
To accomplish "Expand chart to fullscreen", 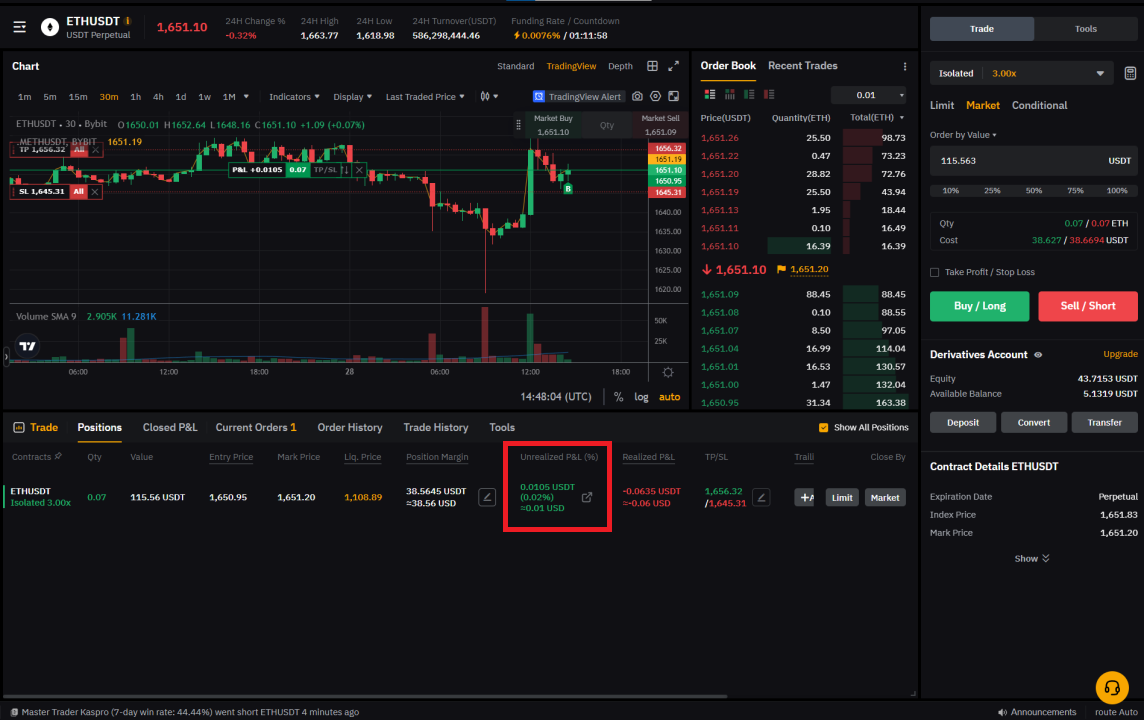I will (673, 66).
